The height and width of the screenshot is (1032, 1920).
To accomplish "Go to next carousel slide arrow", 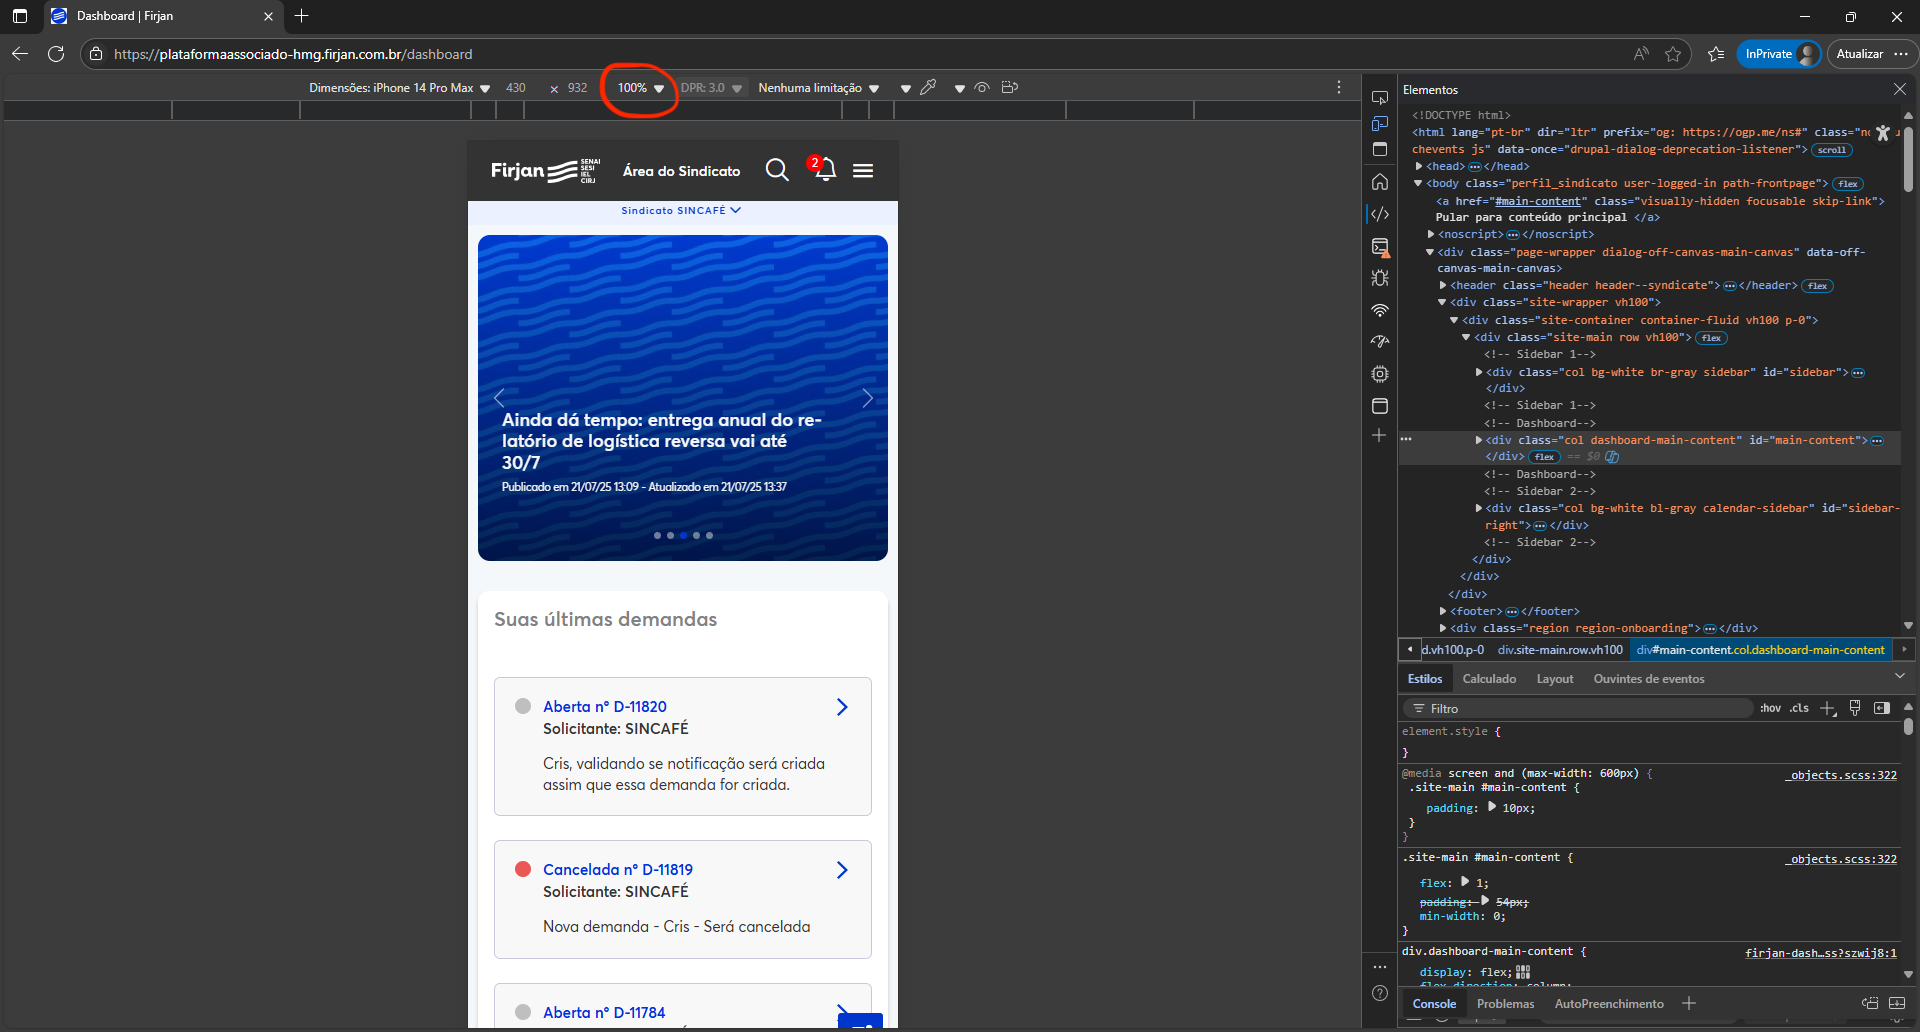I will coord(867,398).
